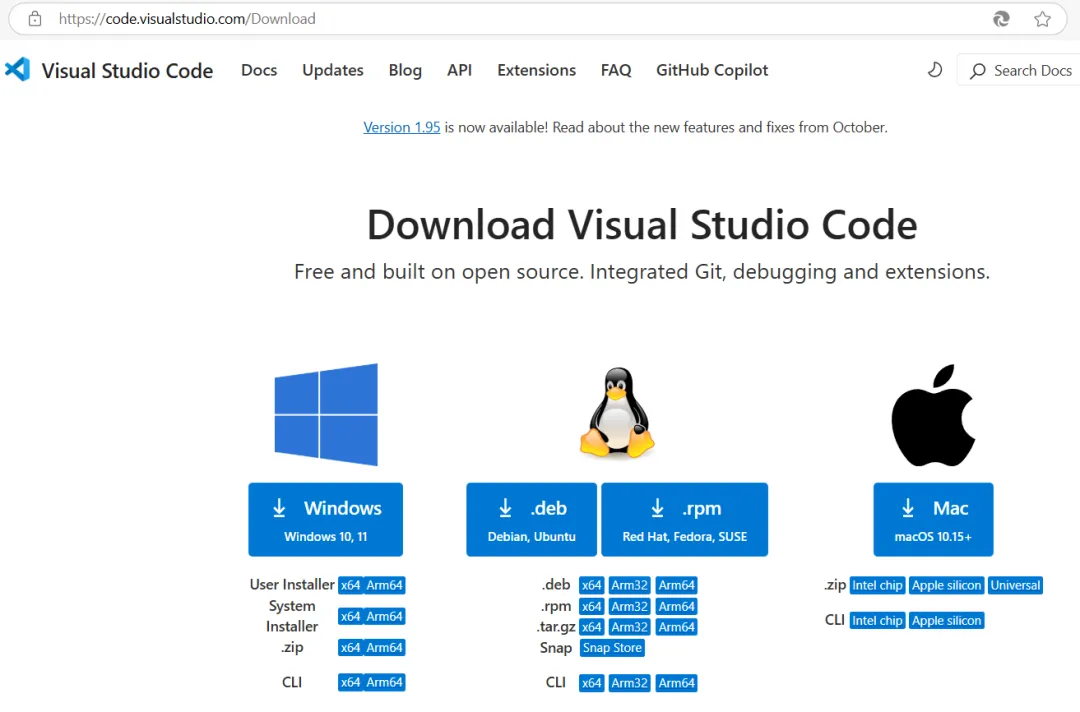This screenshot has height=712, width=1080.
Task: Toggle the dark theme moon icon
Action: [x=935, y=70]
